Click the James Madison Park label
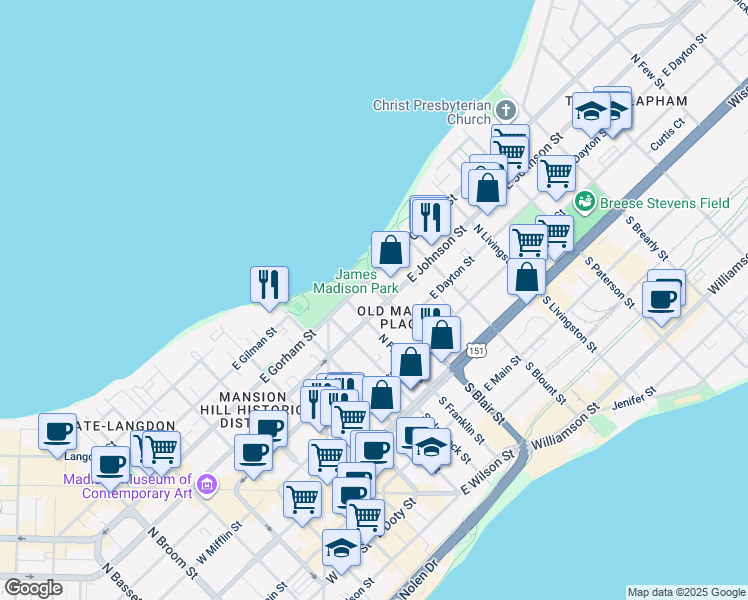748x600 pixels. click(356, 281)
